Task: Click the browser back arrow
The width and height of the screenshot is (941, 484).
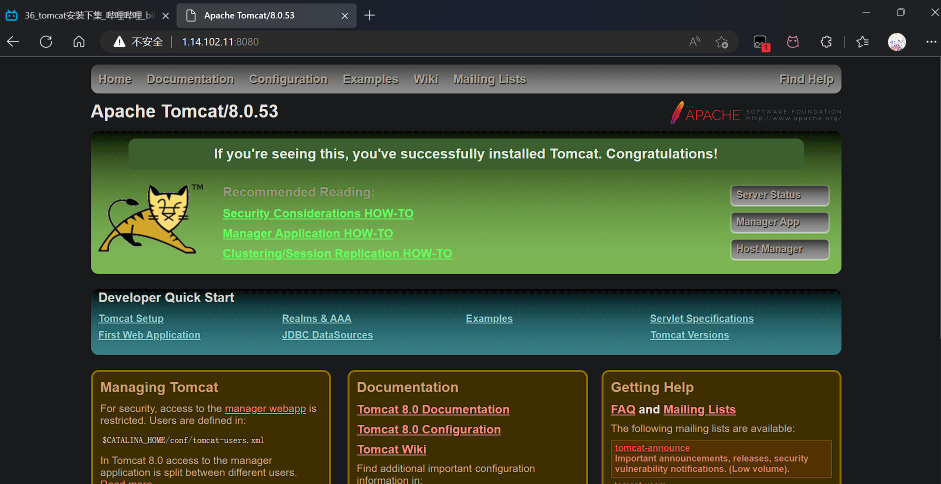Action: click(x=13, y=42)
